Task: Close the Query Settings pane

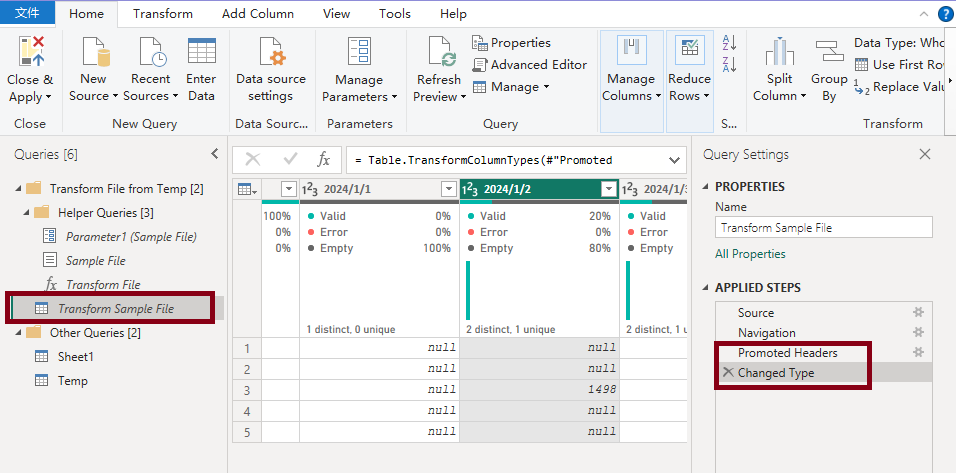Action: coord(925,154)
